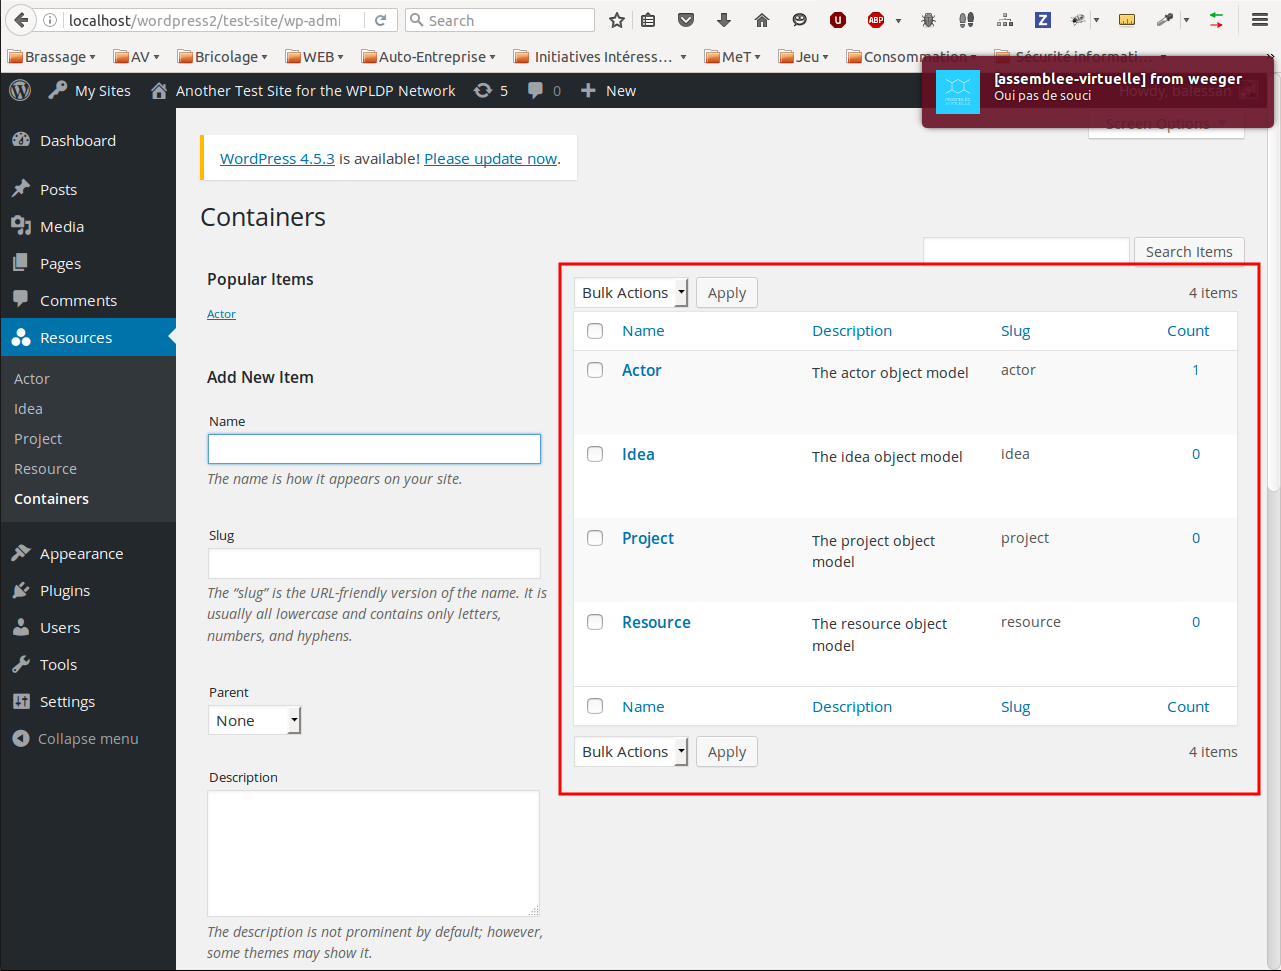Open the Downloads arrow icon
This screenshot has width=1281, height=971.
[x=724, y=20]
